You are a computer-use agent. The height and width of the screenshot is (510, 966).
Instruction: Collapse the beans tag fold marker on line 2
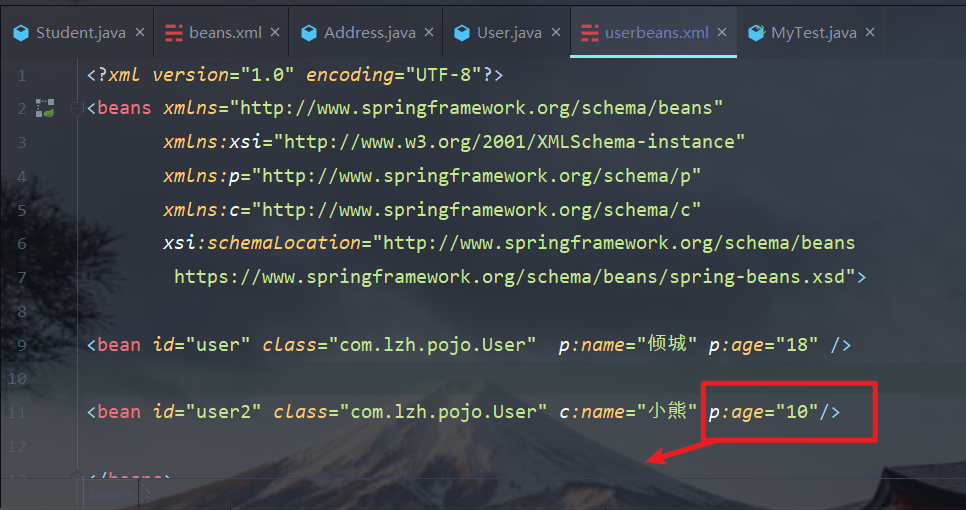point(77,109)
